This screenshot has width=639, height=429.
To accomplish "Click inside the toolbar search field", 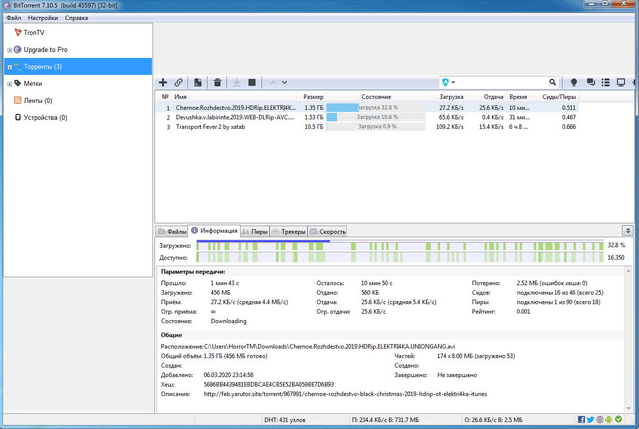I will click(x=500, y=82).
